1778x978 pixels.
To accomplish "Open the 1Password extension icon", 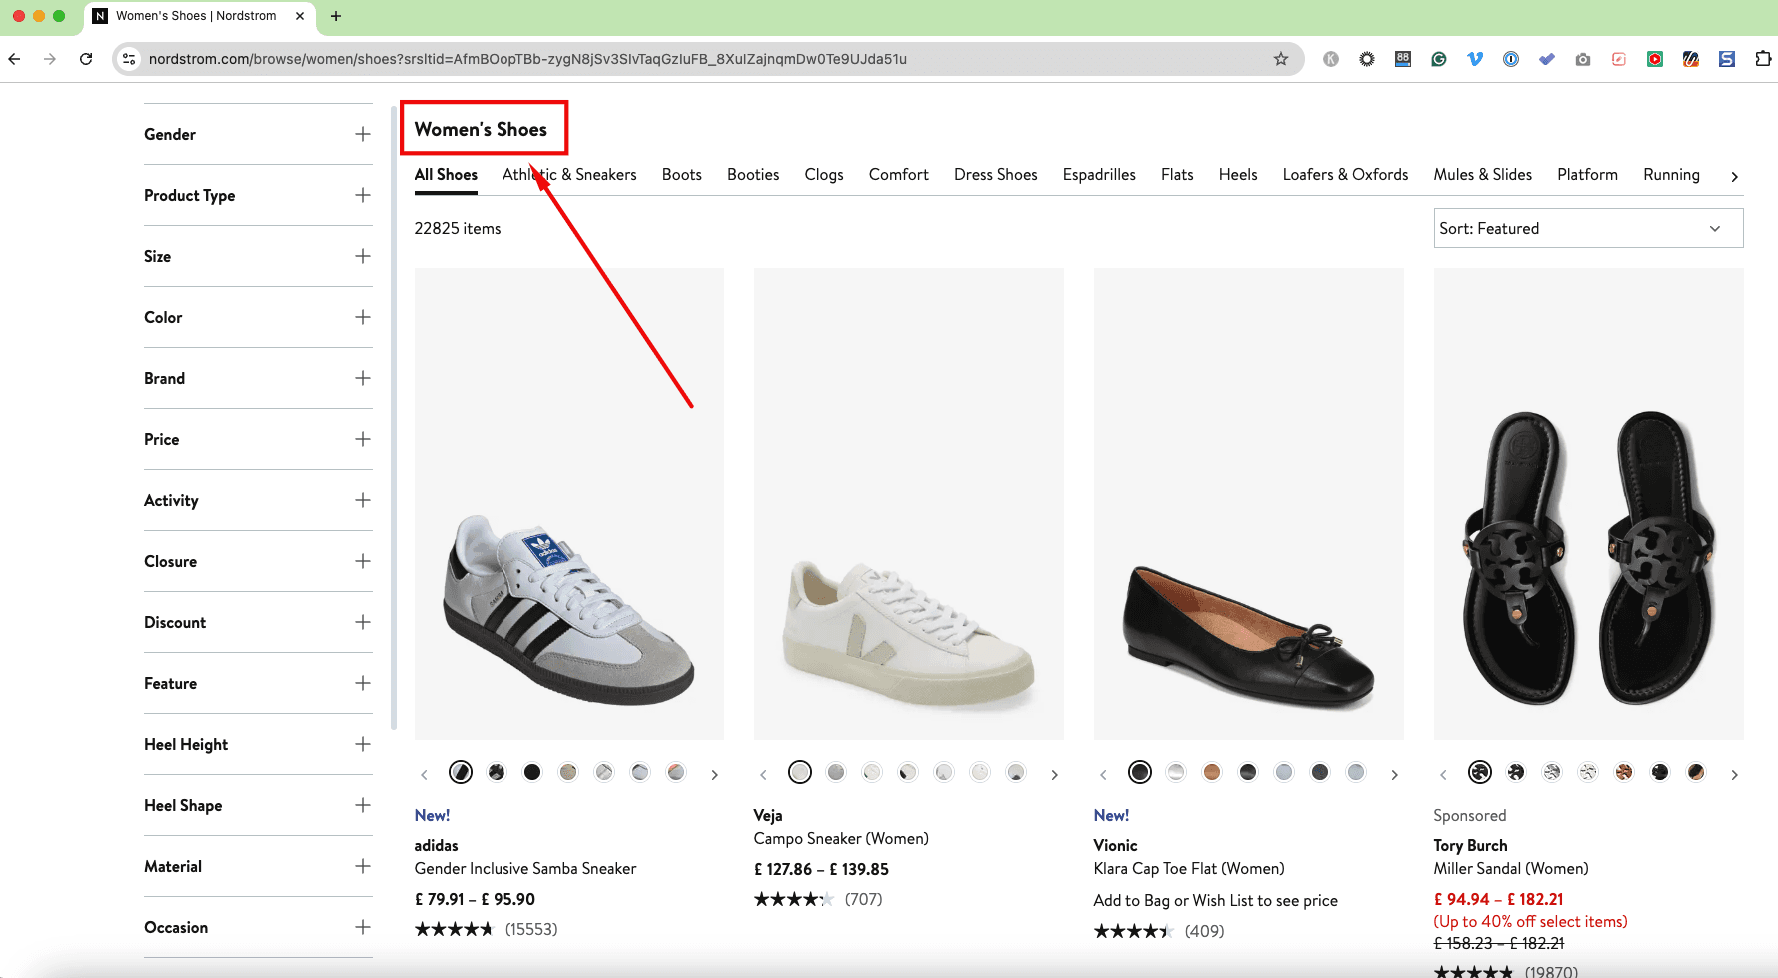I will coord(1510,59).
